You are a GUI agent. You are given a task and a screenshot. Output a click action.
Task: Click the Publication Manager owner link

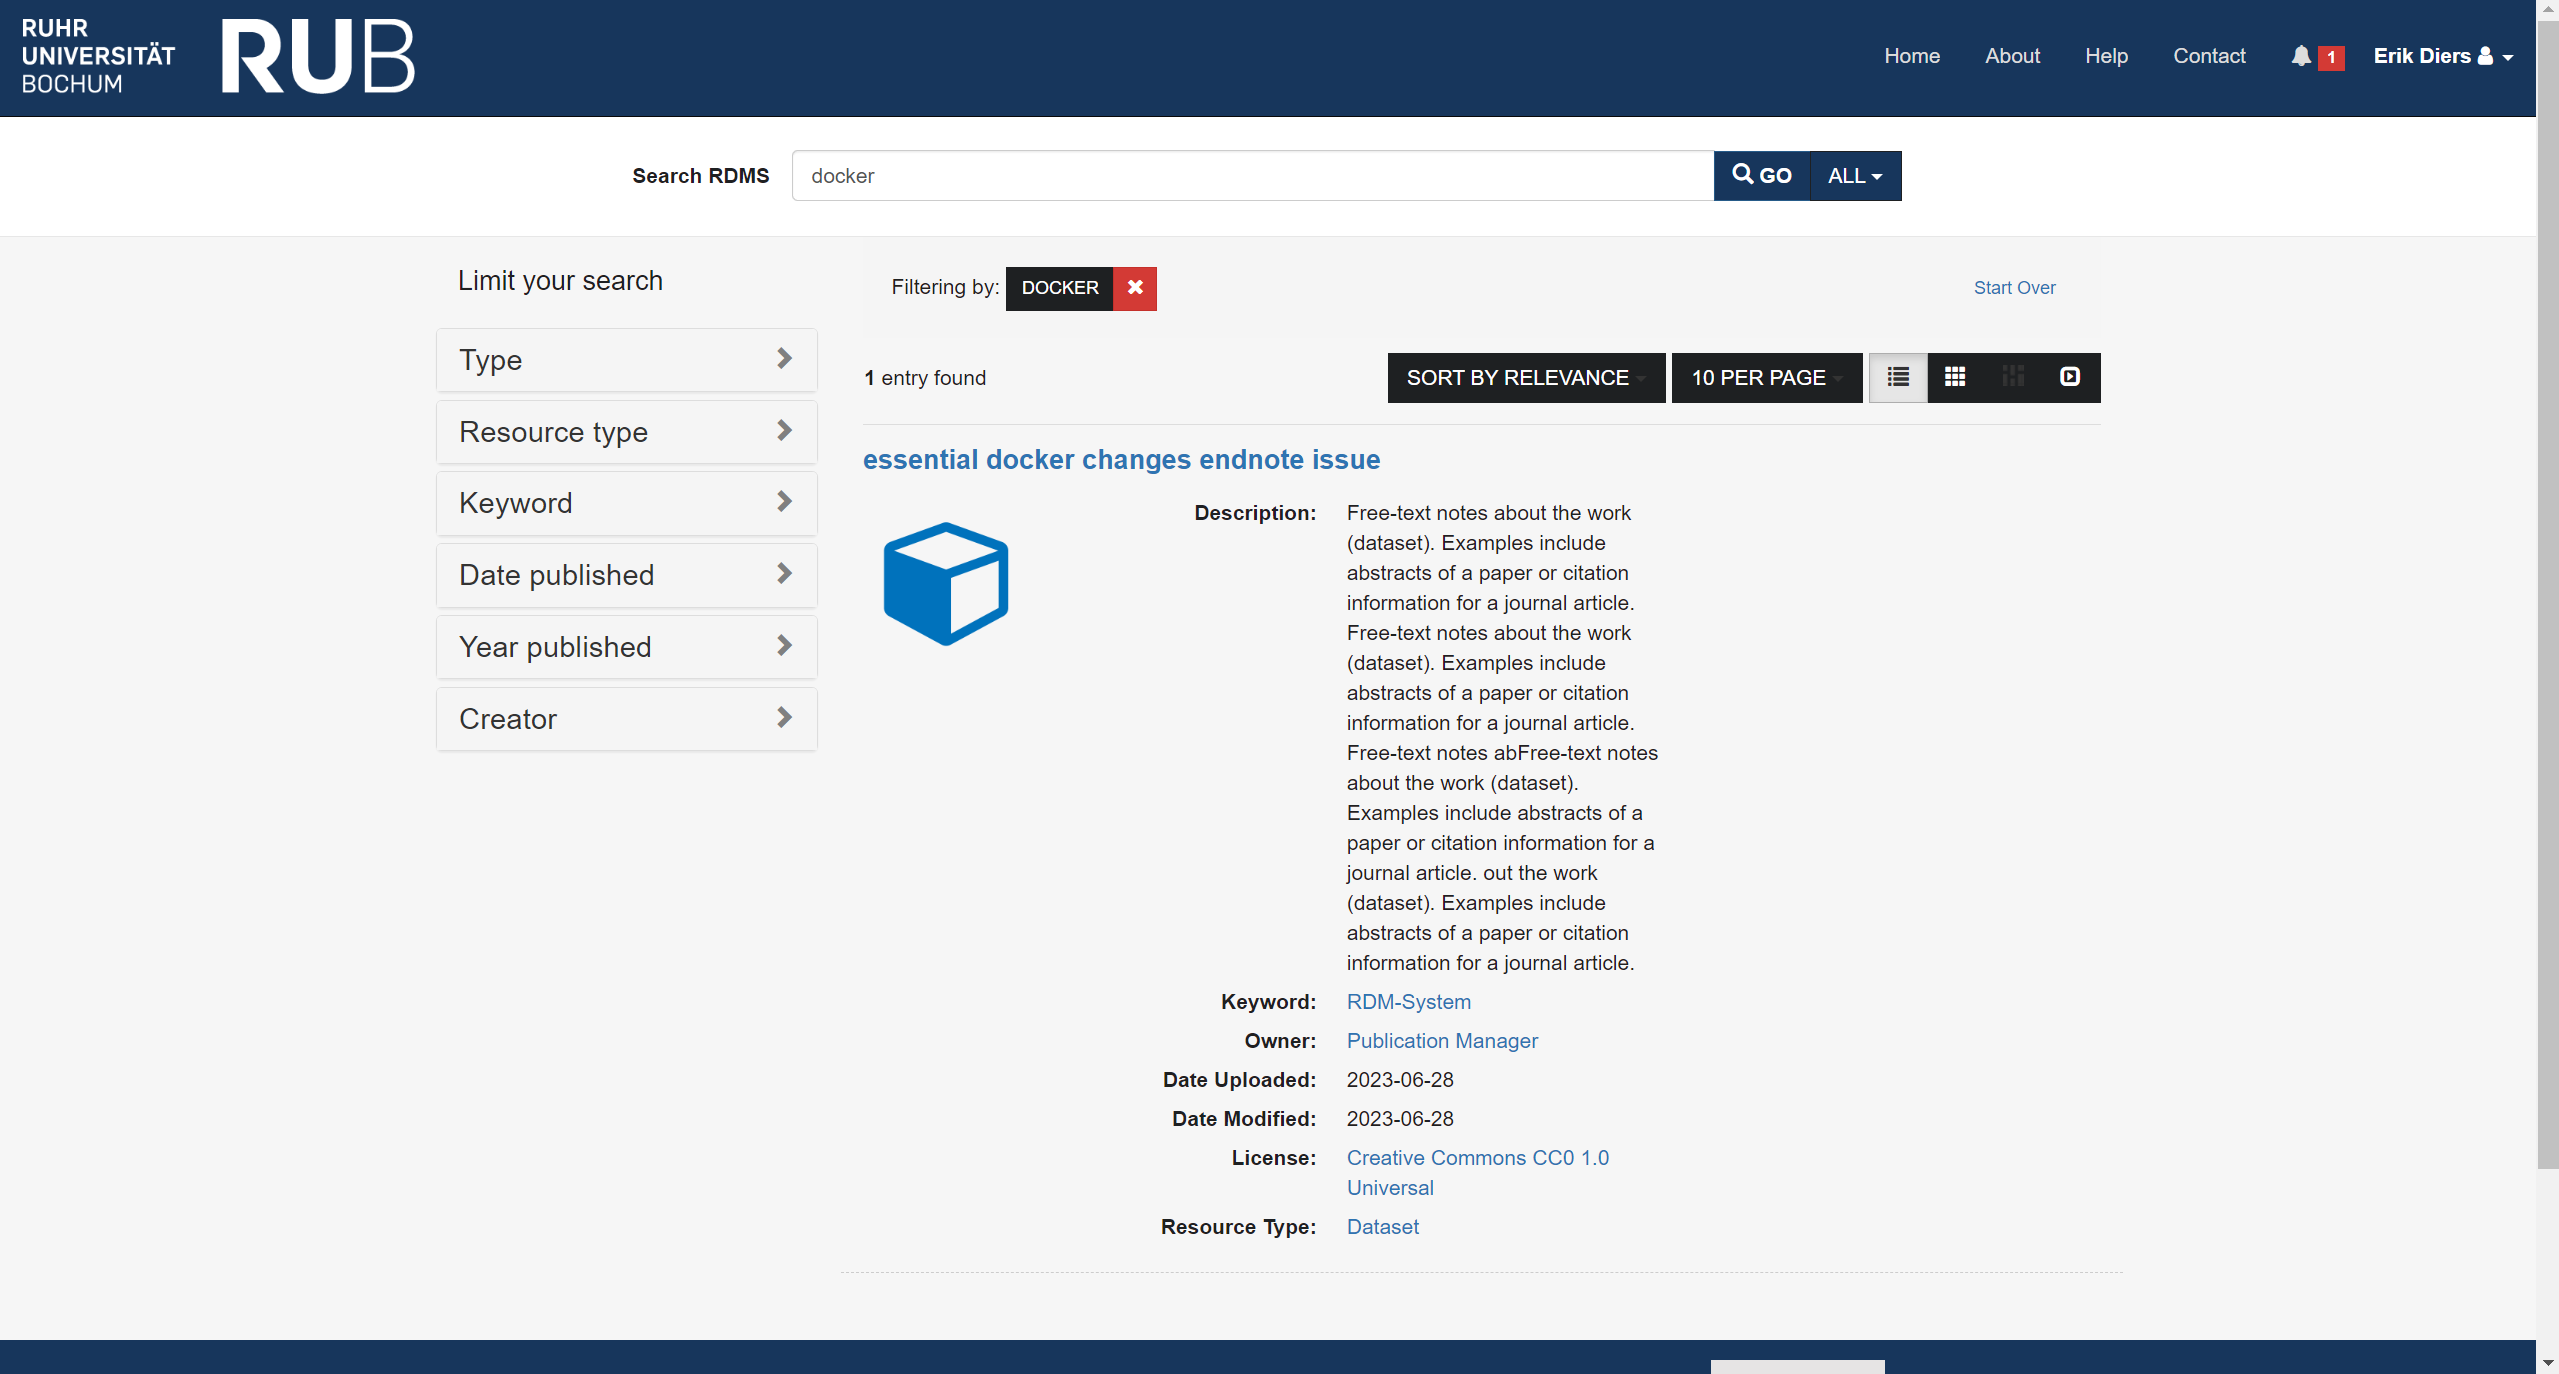(1442, 1041)
